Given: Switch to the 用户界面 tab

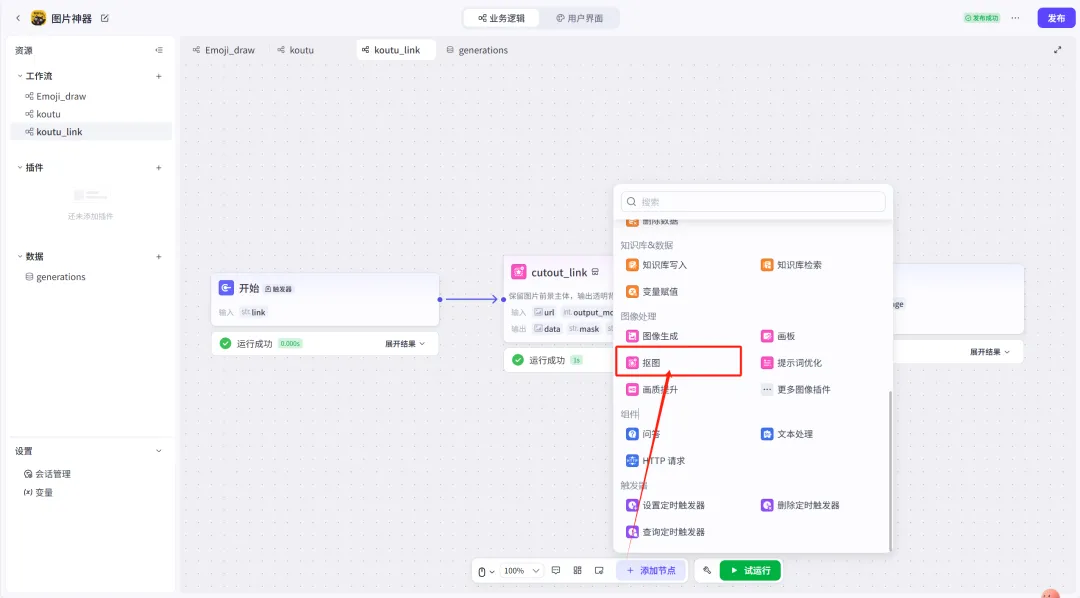Looking at the screenshot, I should point(580,18).
